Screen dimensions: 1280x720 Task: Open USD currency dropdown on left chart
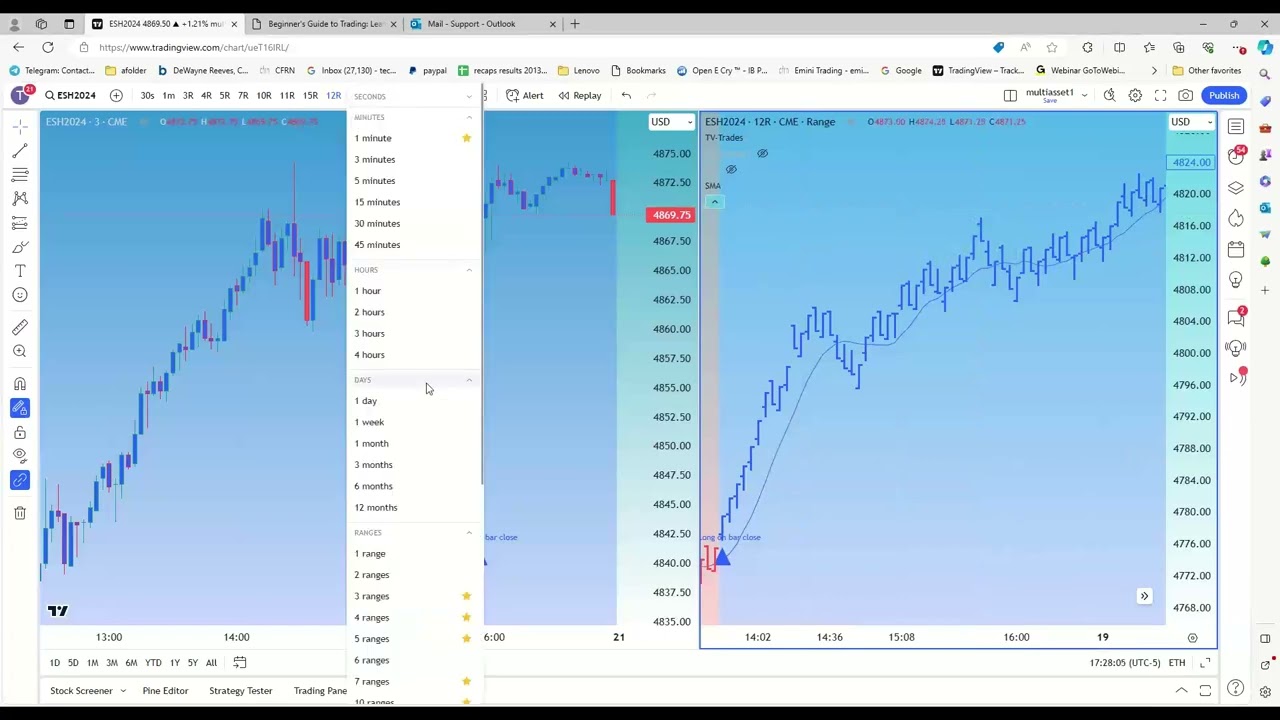[671, 122]
